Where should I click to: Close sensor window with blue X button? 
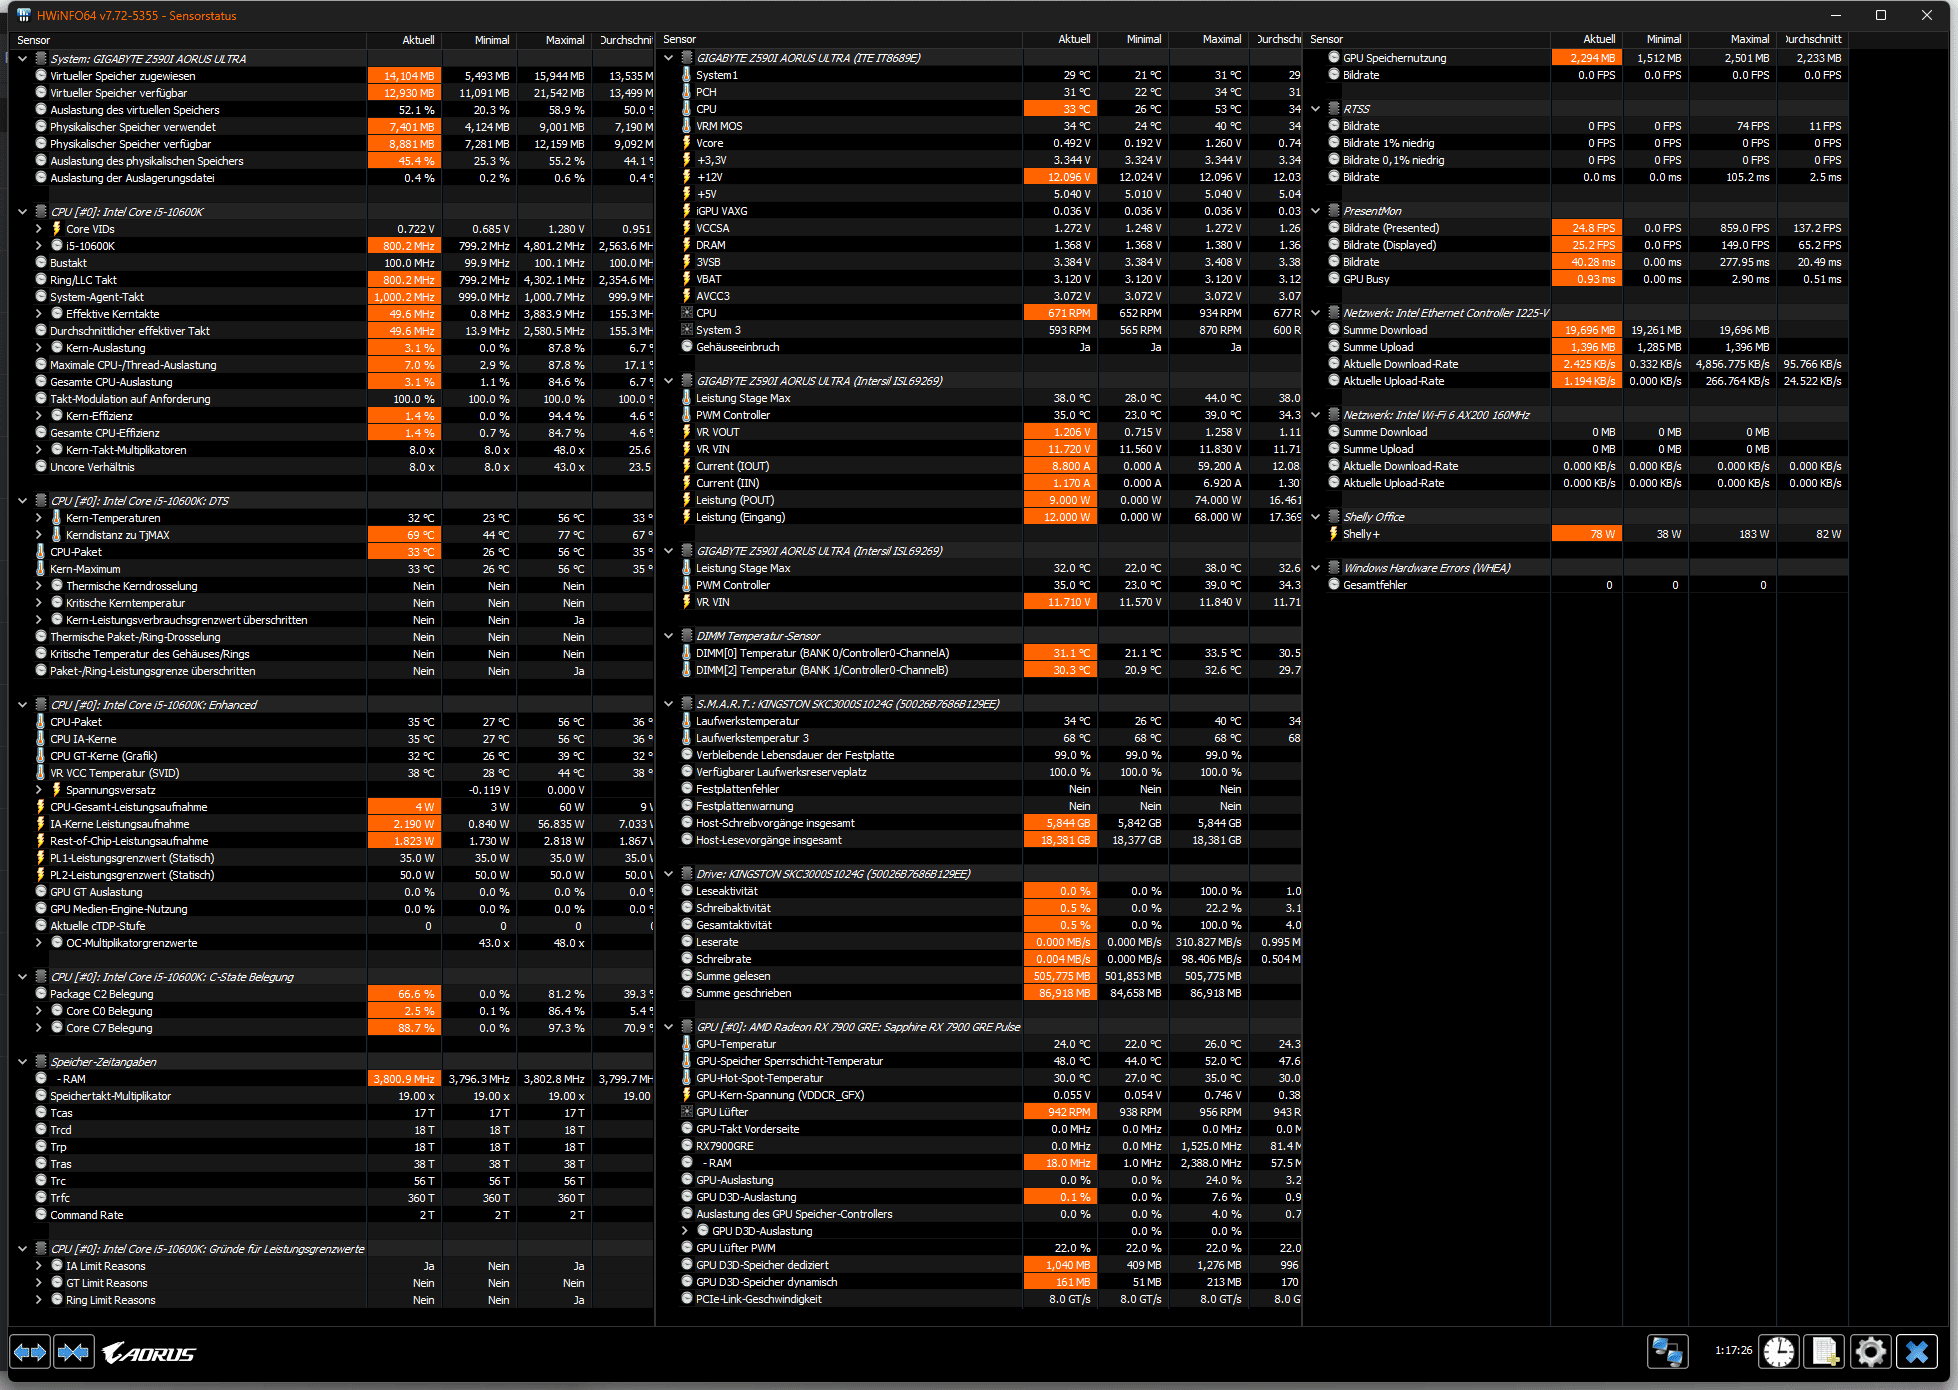(1917, 1352)
